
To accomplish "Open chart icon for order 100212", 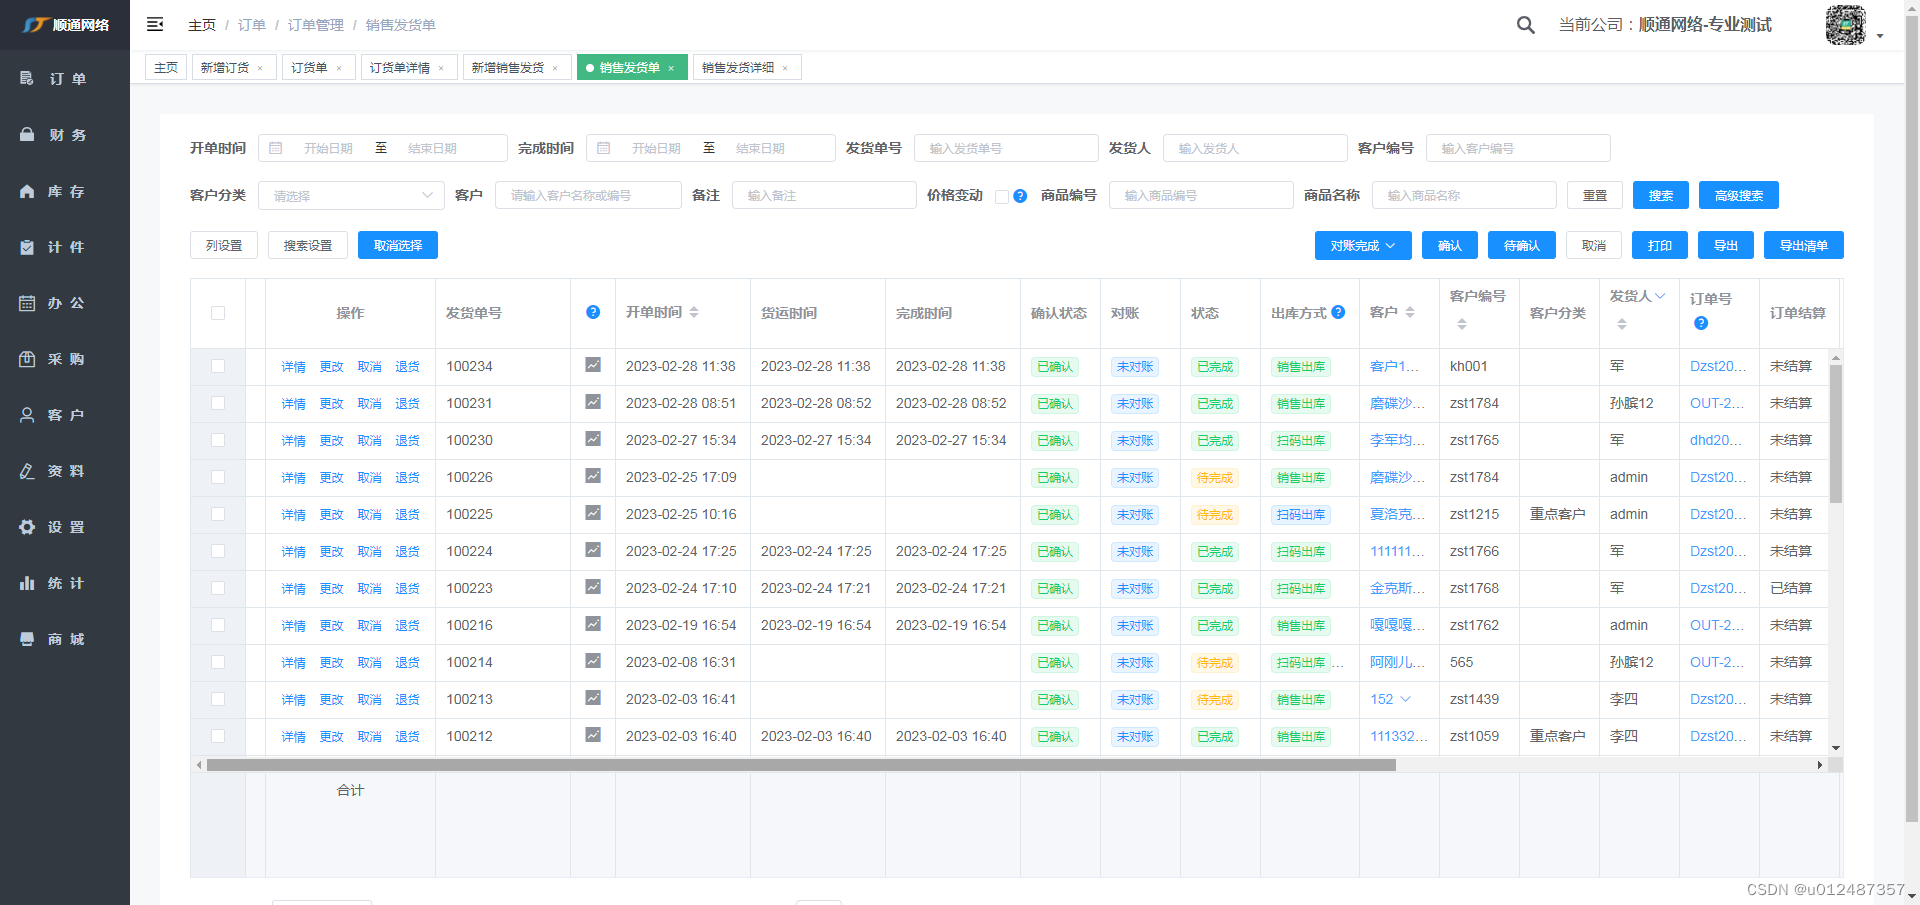I will tap(593, 735).
